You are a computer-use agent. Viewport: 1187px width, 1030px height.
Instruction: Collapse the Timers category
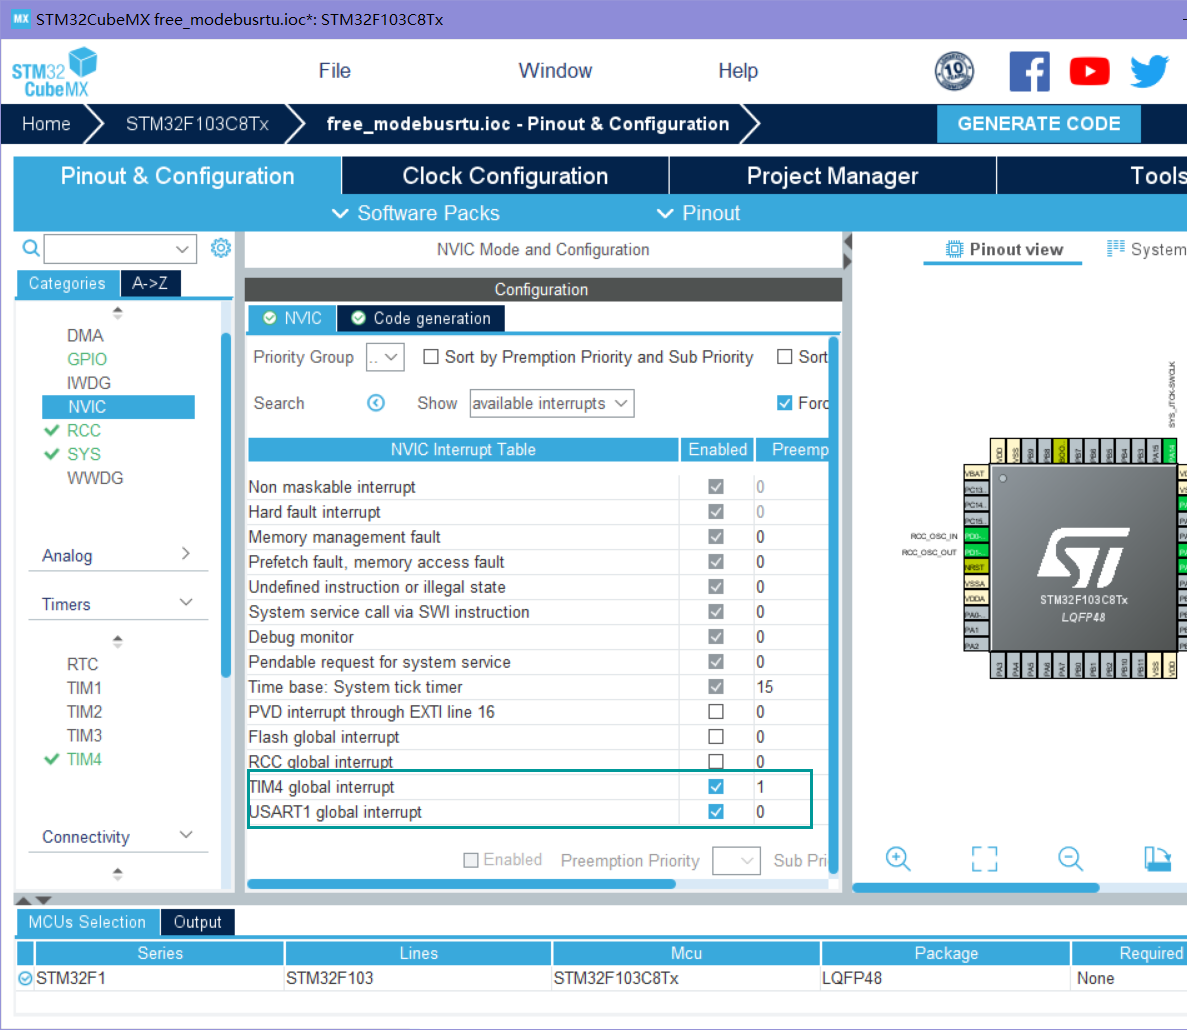pyautogui.click(x=186, y=602)
